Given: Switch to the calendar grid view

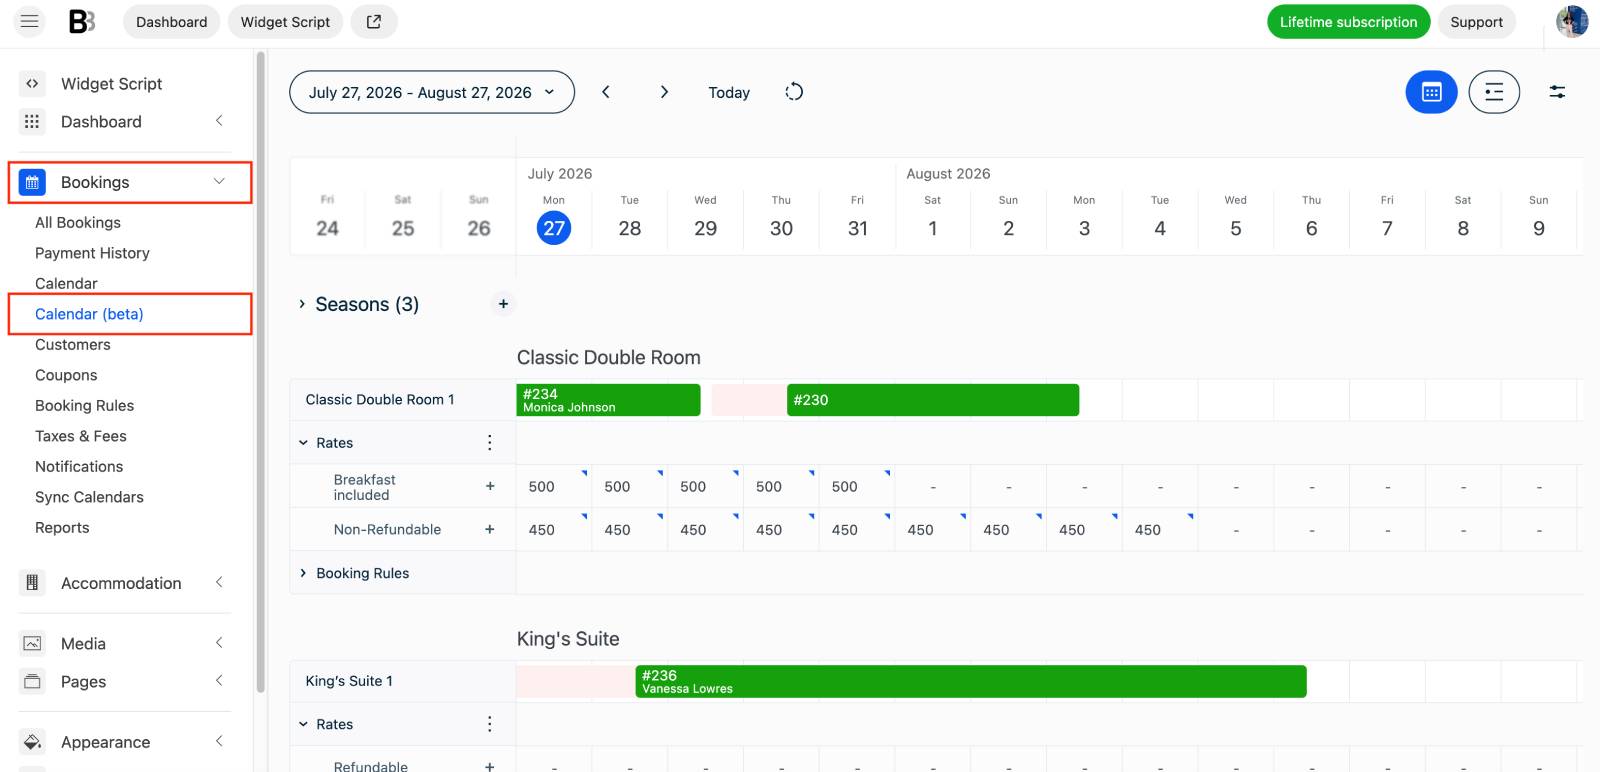Looking at the screenshot, I should (1431, 92).
